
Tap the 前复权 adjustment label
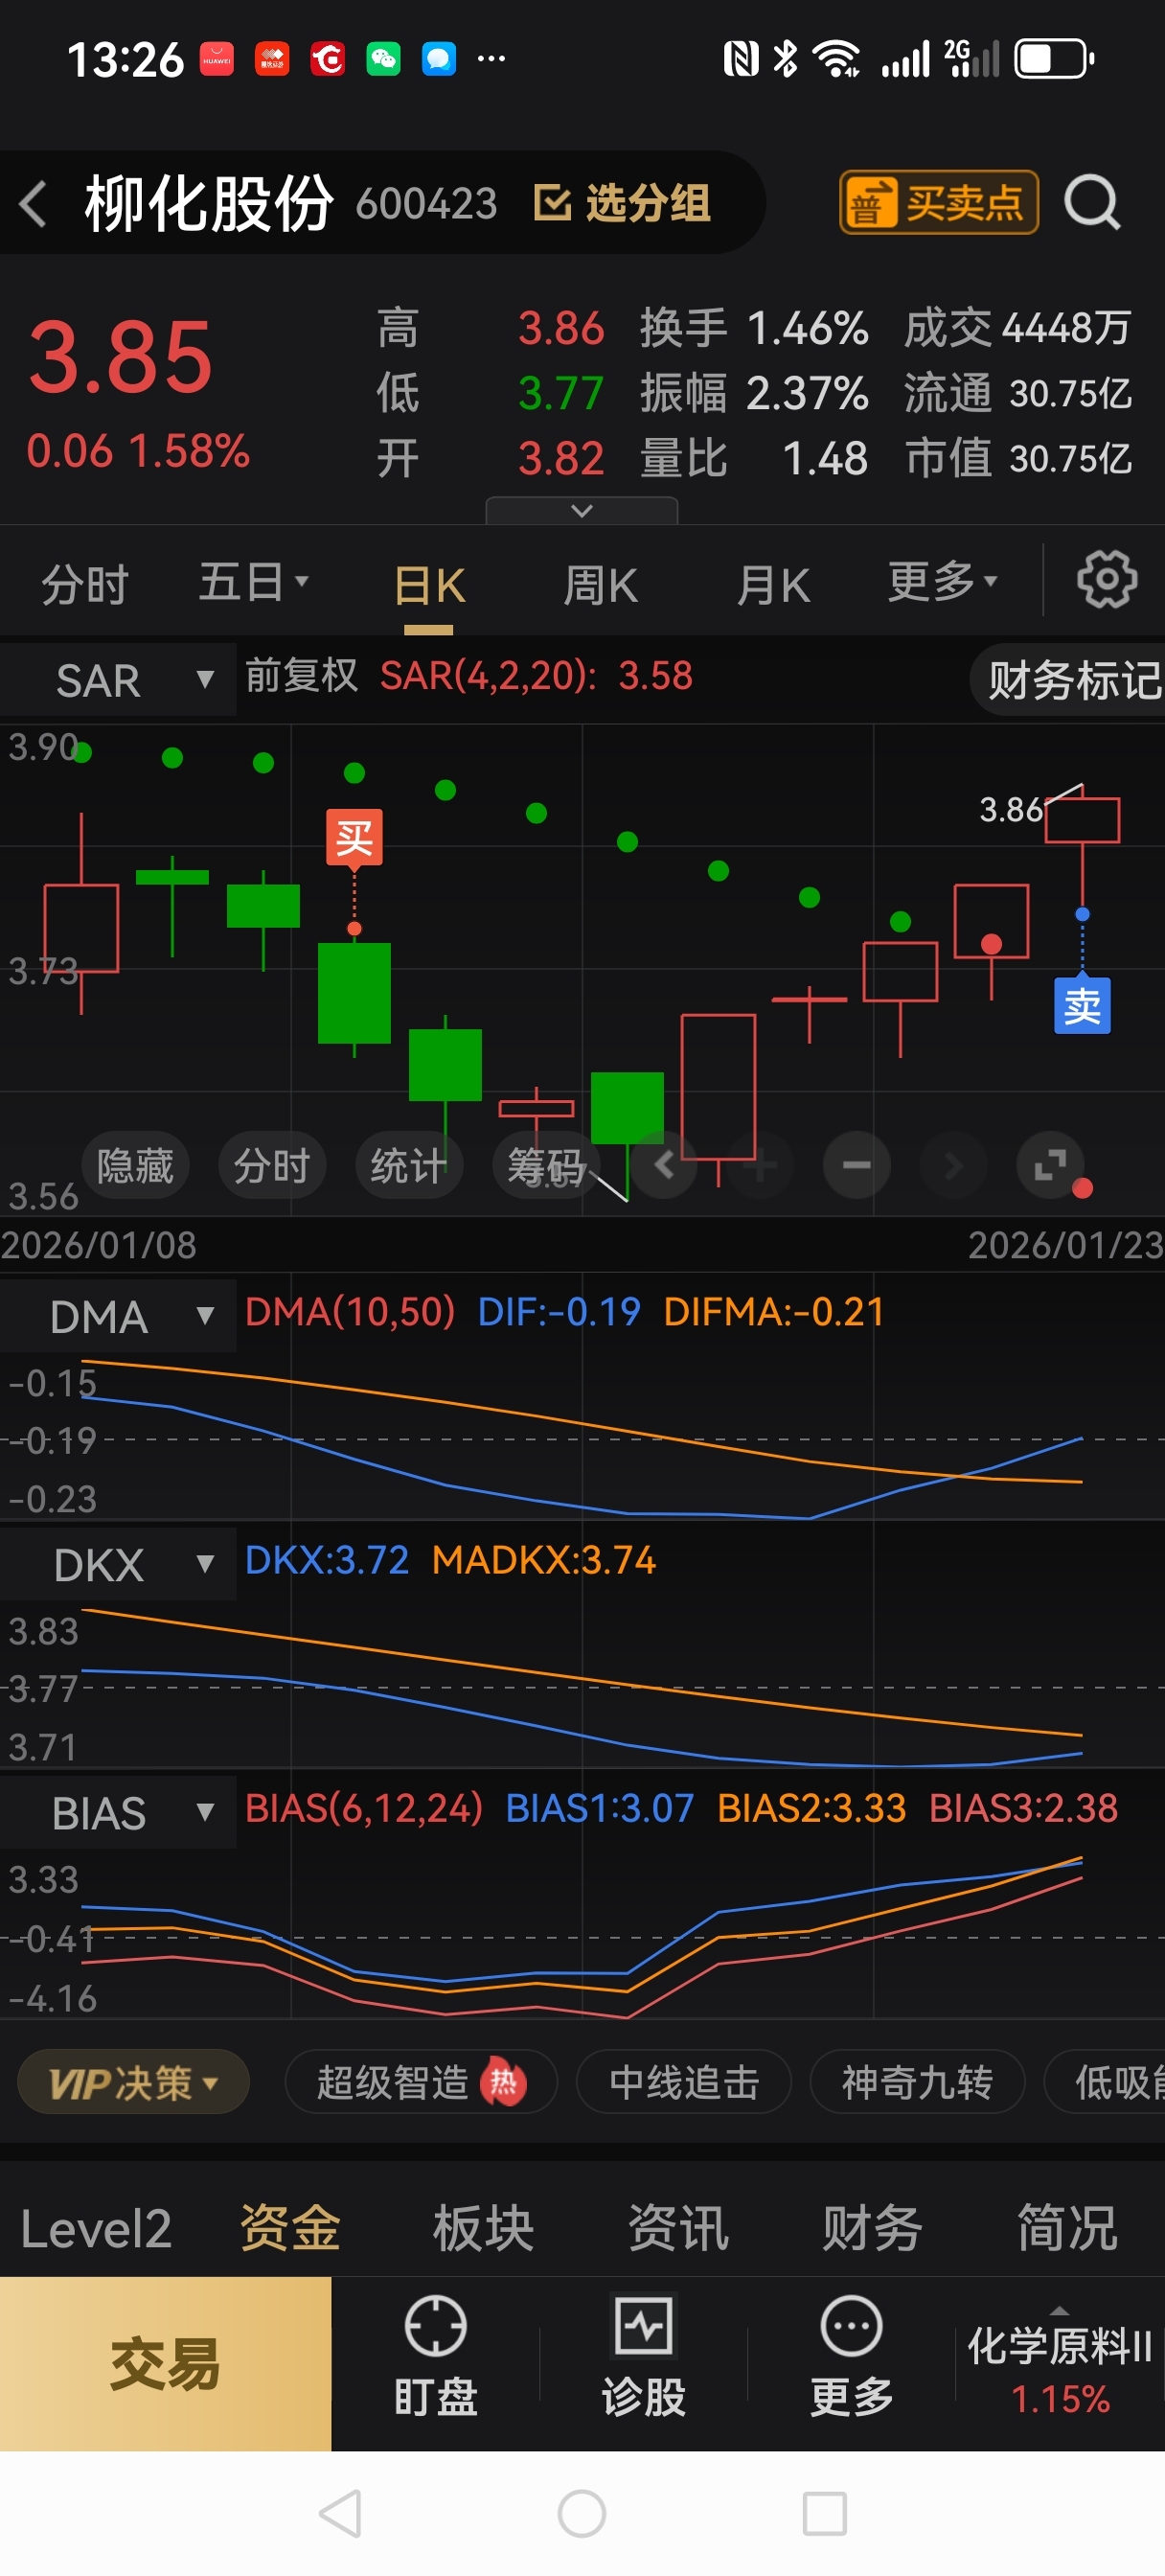301,675
